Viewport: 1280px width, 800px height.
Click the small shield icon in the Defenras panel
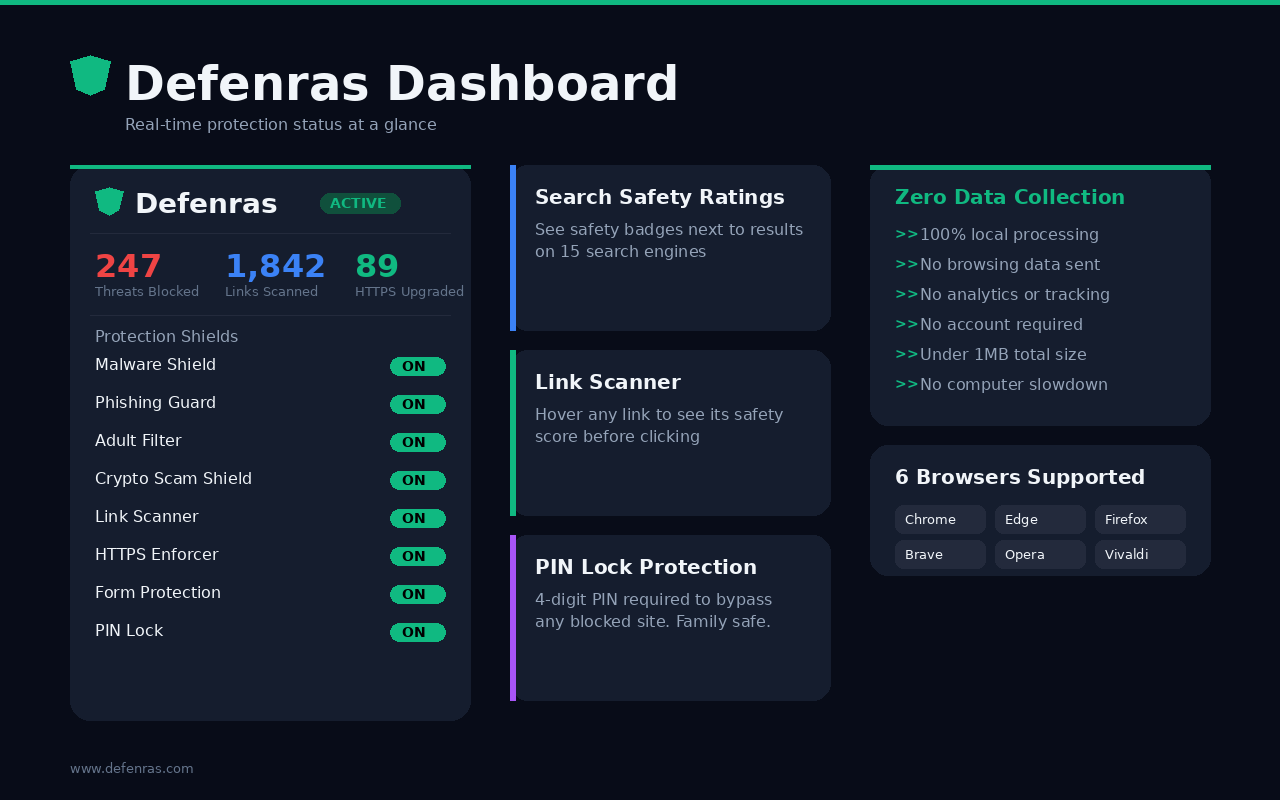[109, 202]
